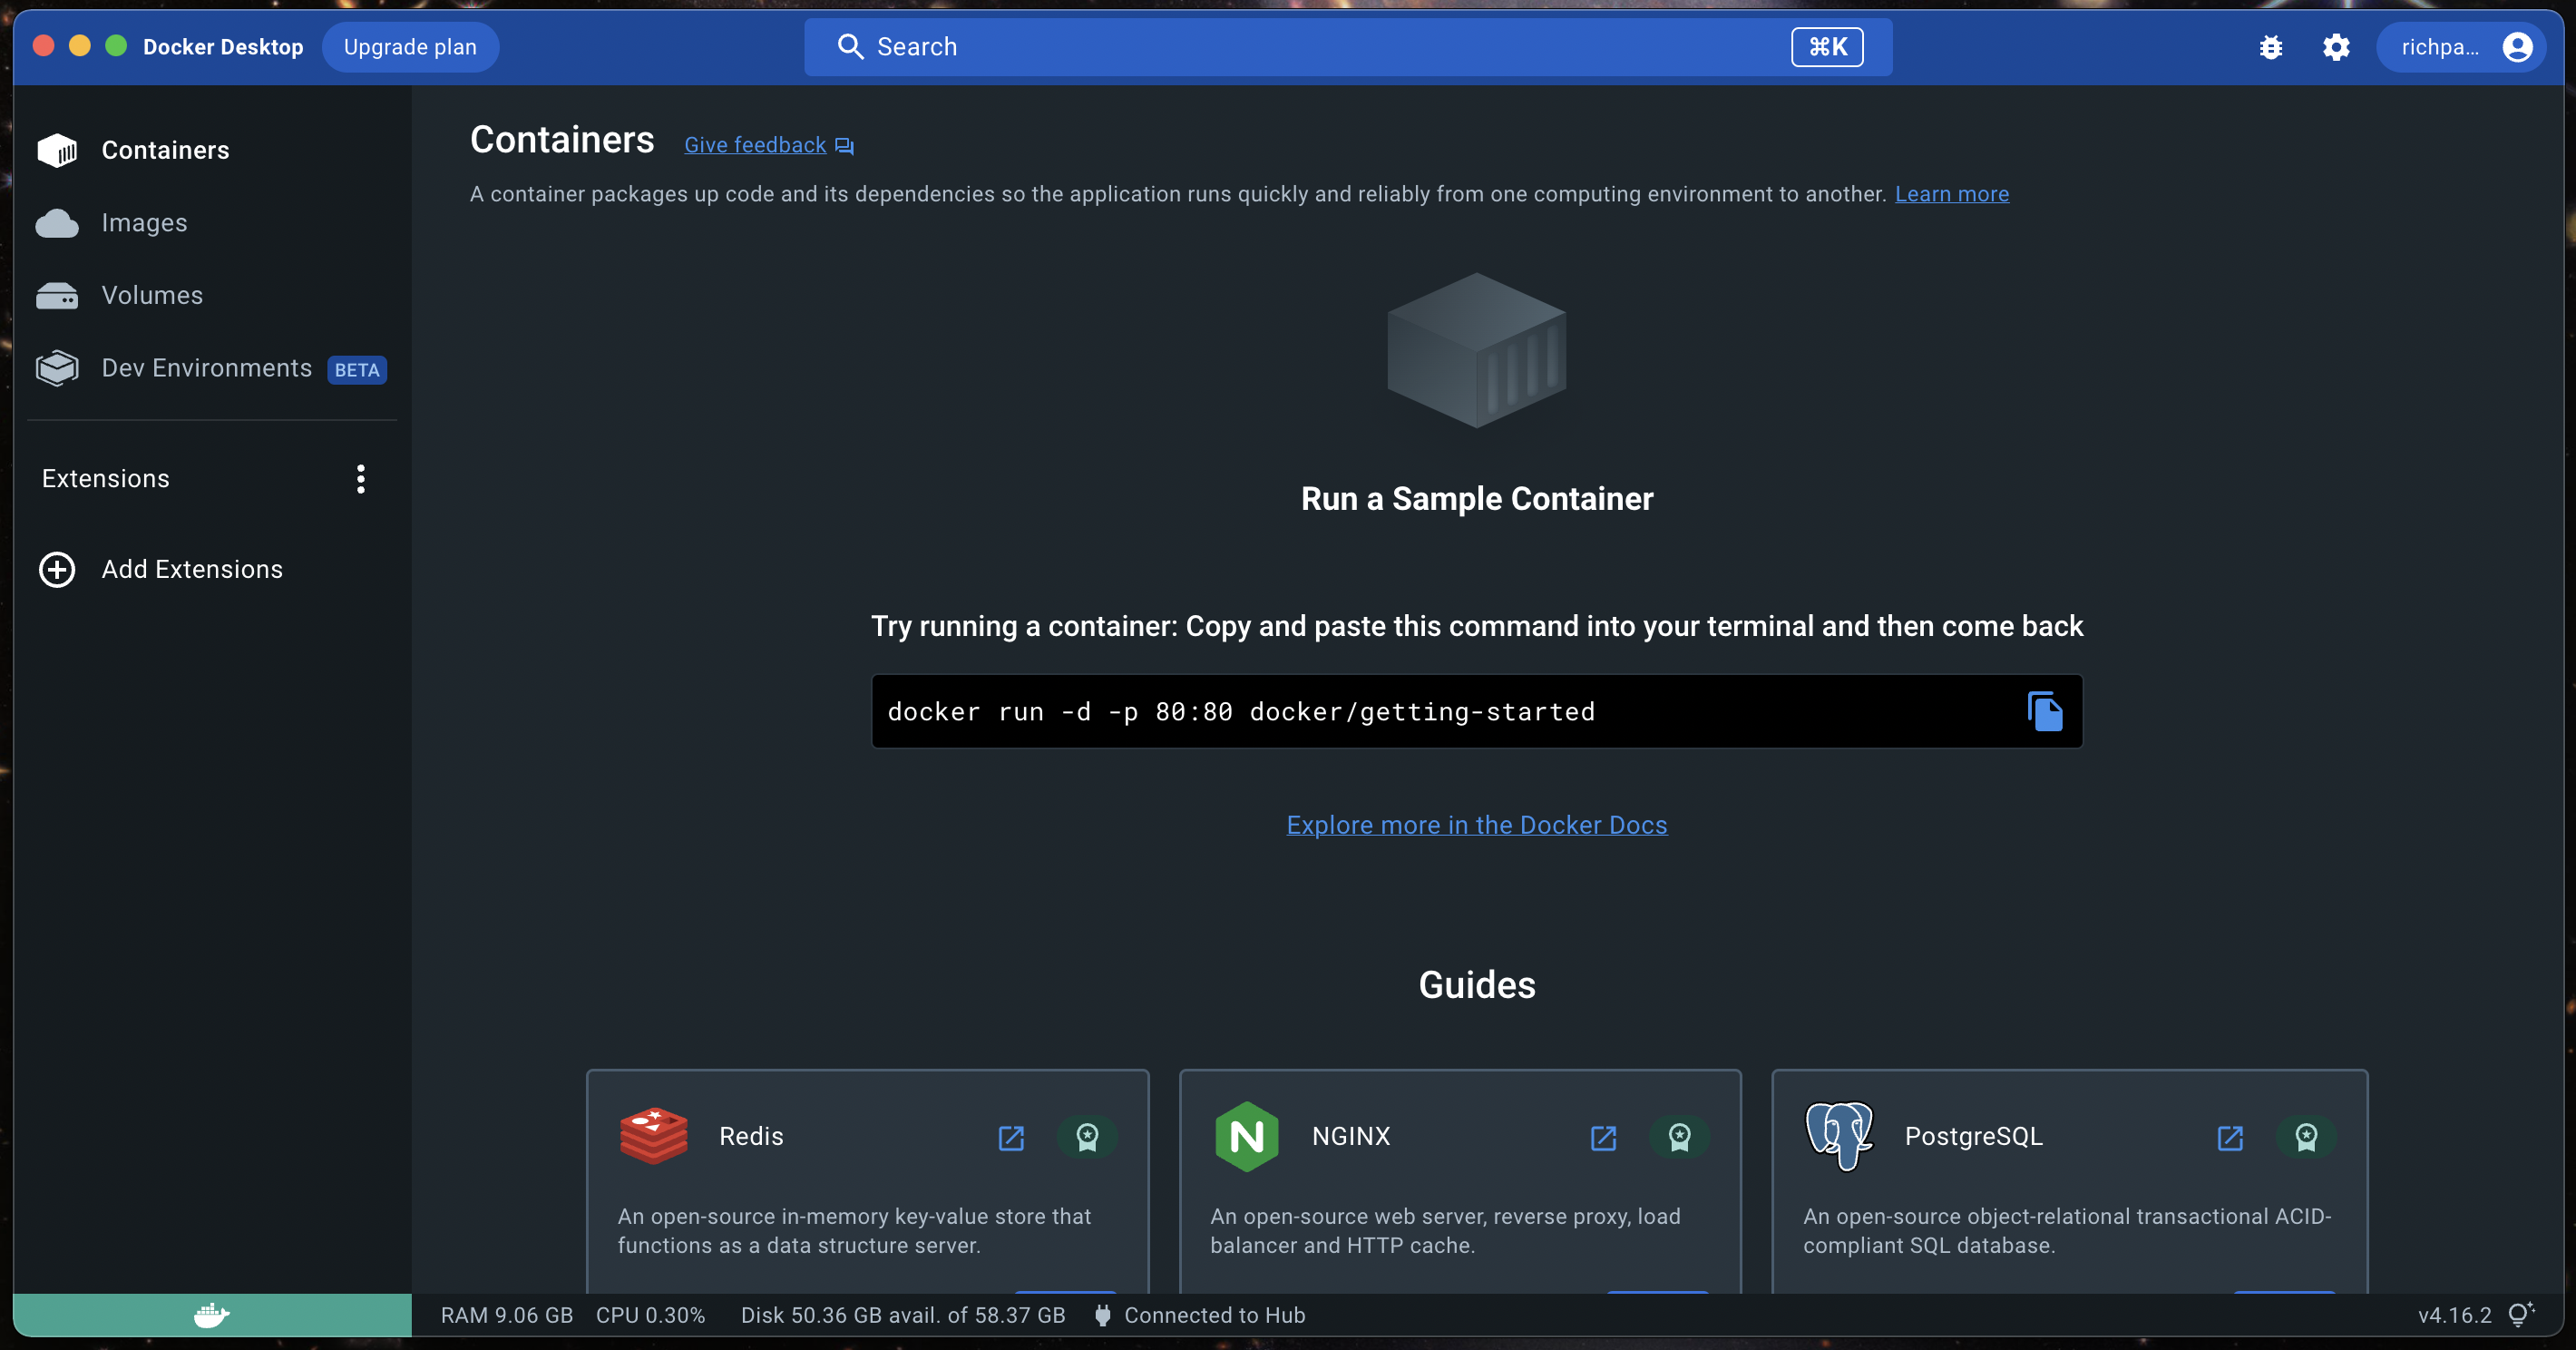Click the Upgrade plan button
2576x1350 pixels.
[x=410, y=47]
